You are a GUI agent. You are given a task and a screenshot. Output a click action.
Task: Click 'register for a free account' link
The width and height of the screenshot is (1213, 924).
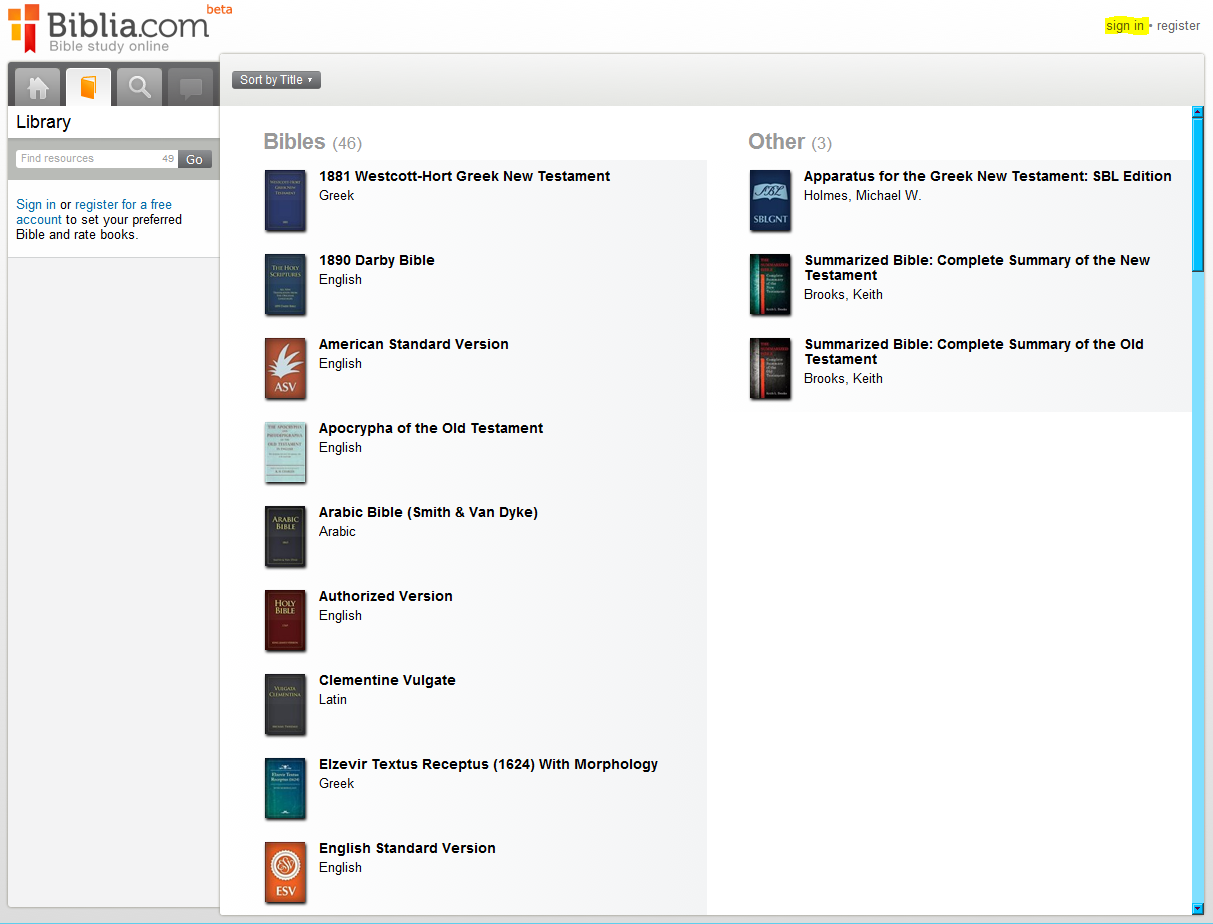point(94,212)
